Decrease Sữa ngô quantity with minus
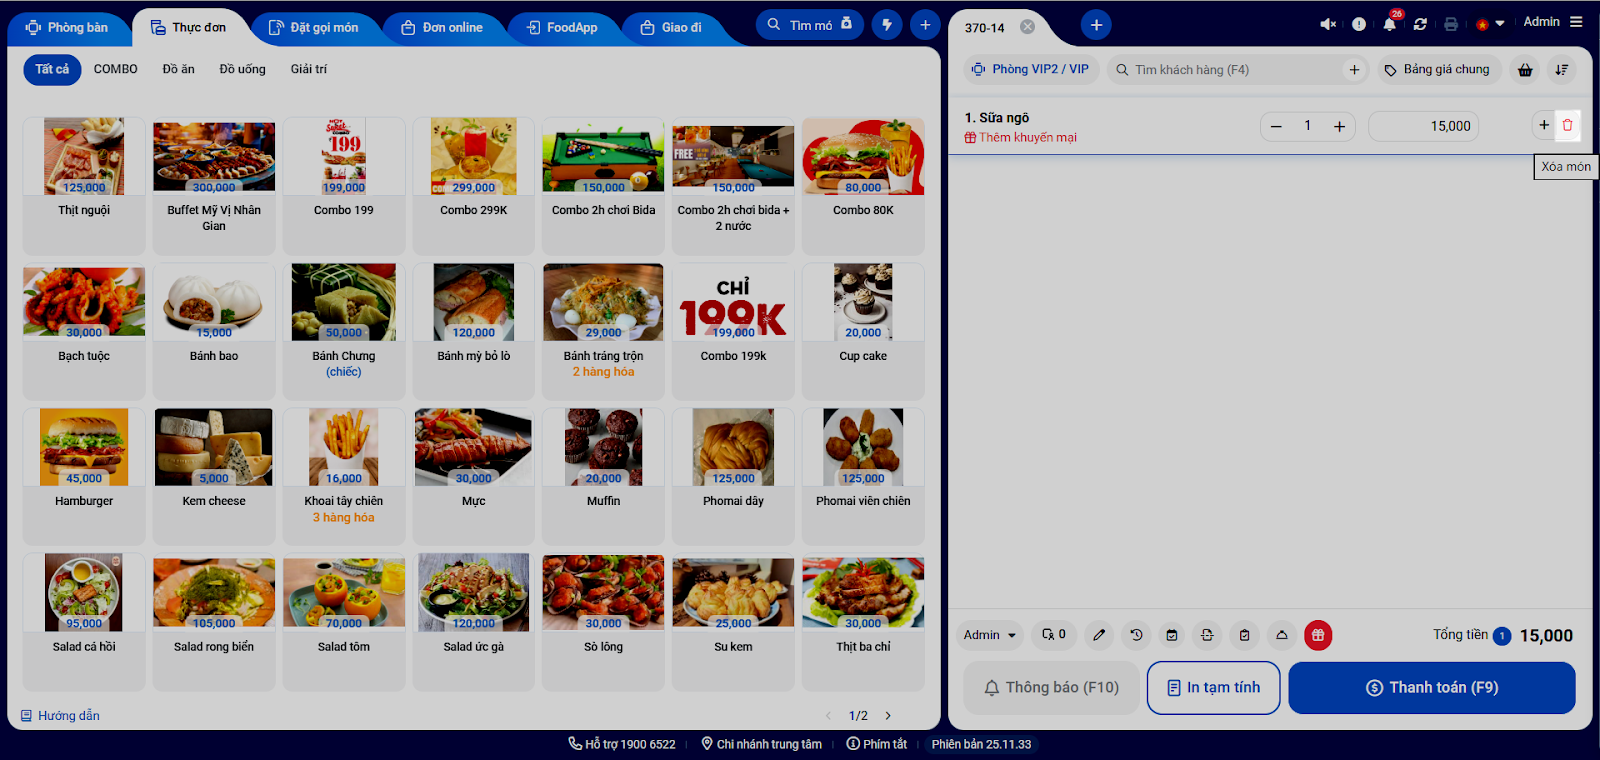This screenshot has height=760, width=1600. tap(1276, 126)
